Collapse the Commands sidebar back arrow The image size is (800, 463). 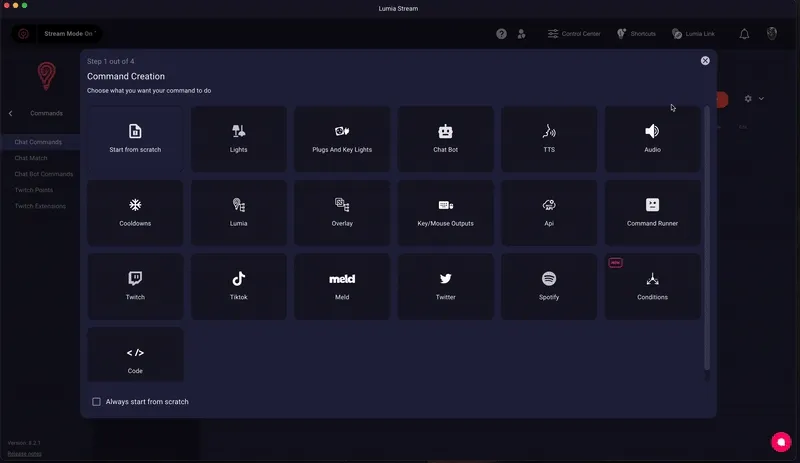click(11, 114)
